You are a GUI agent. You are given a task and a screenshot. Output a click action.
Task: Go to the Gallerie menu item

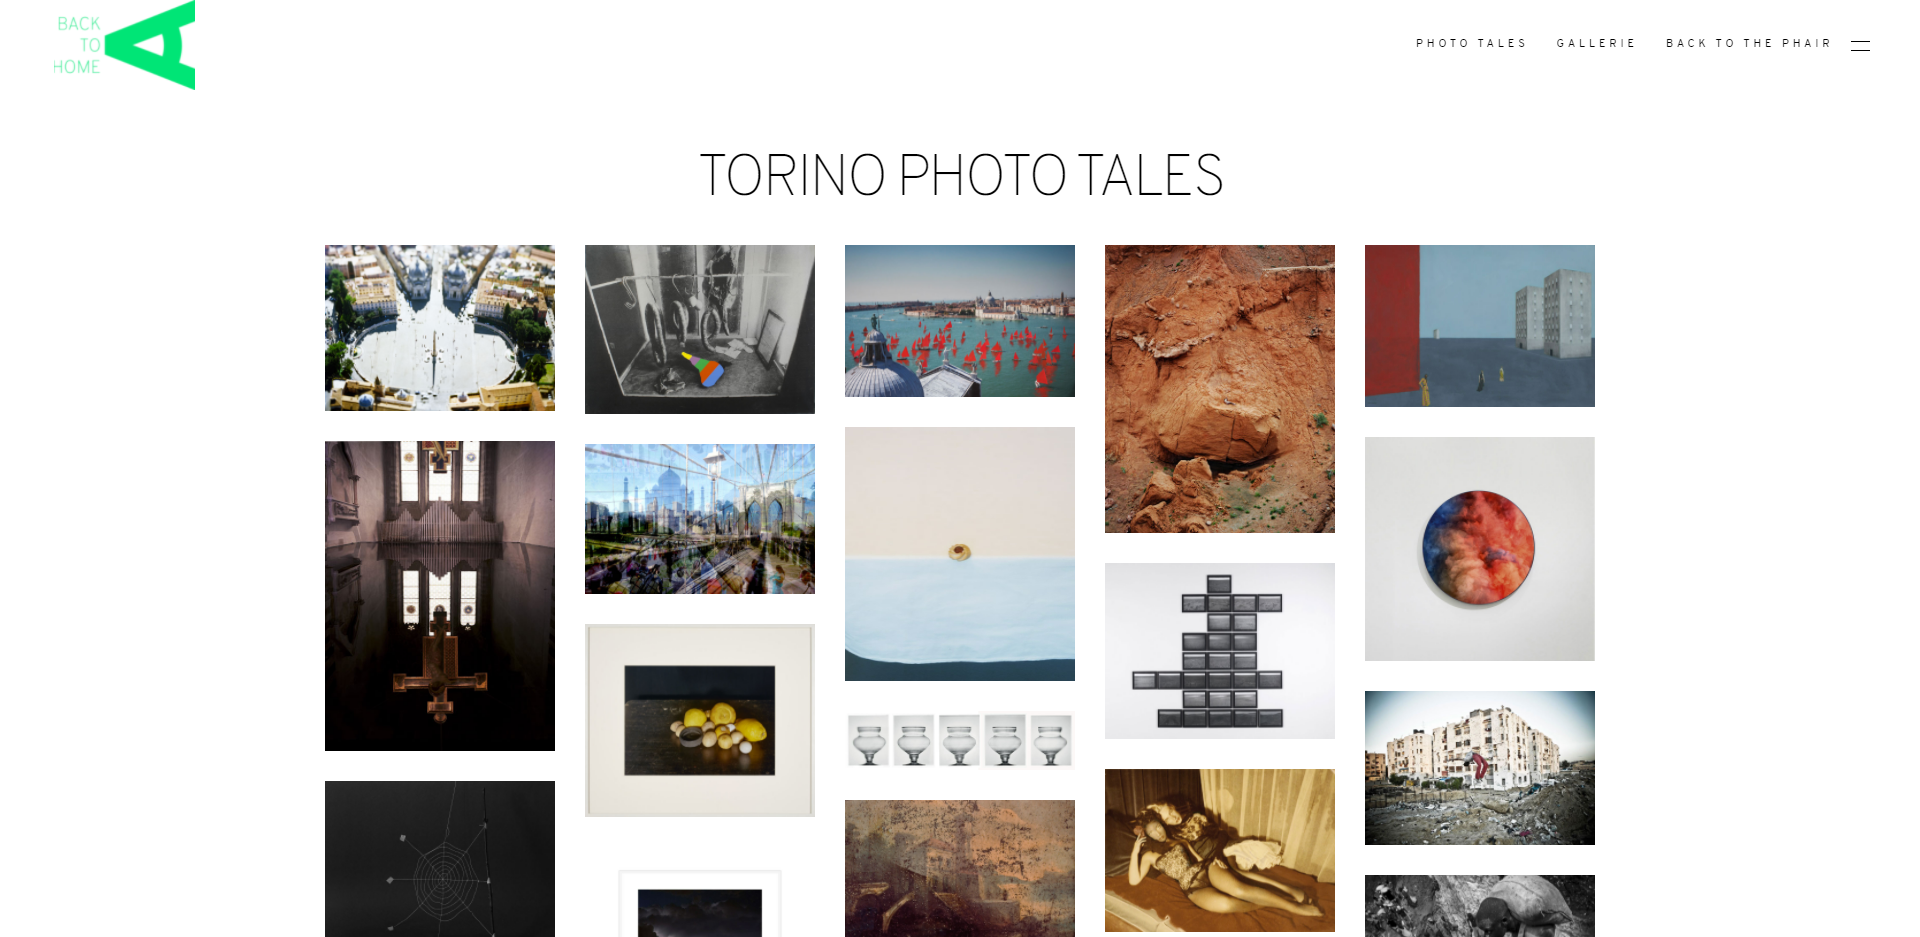1596,43
